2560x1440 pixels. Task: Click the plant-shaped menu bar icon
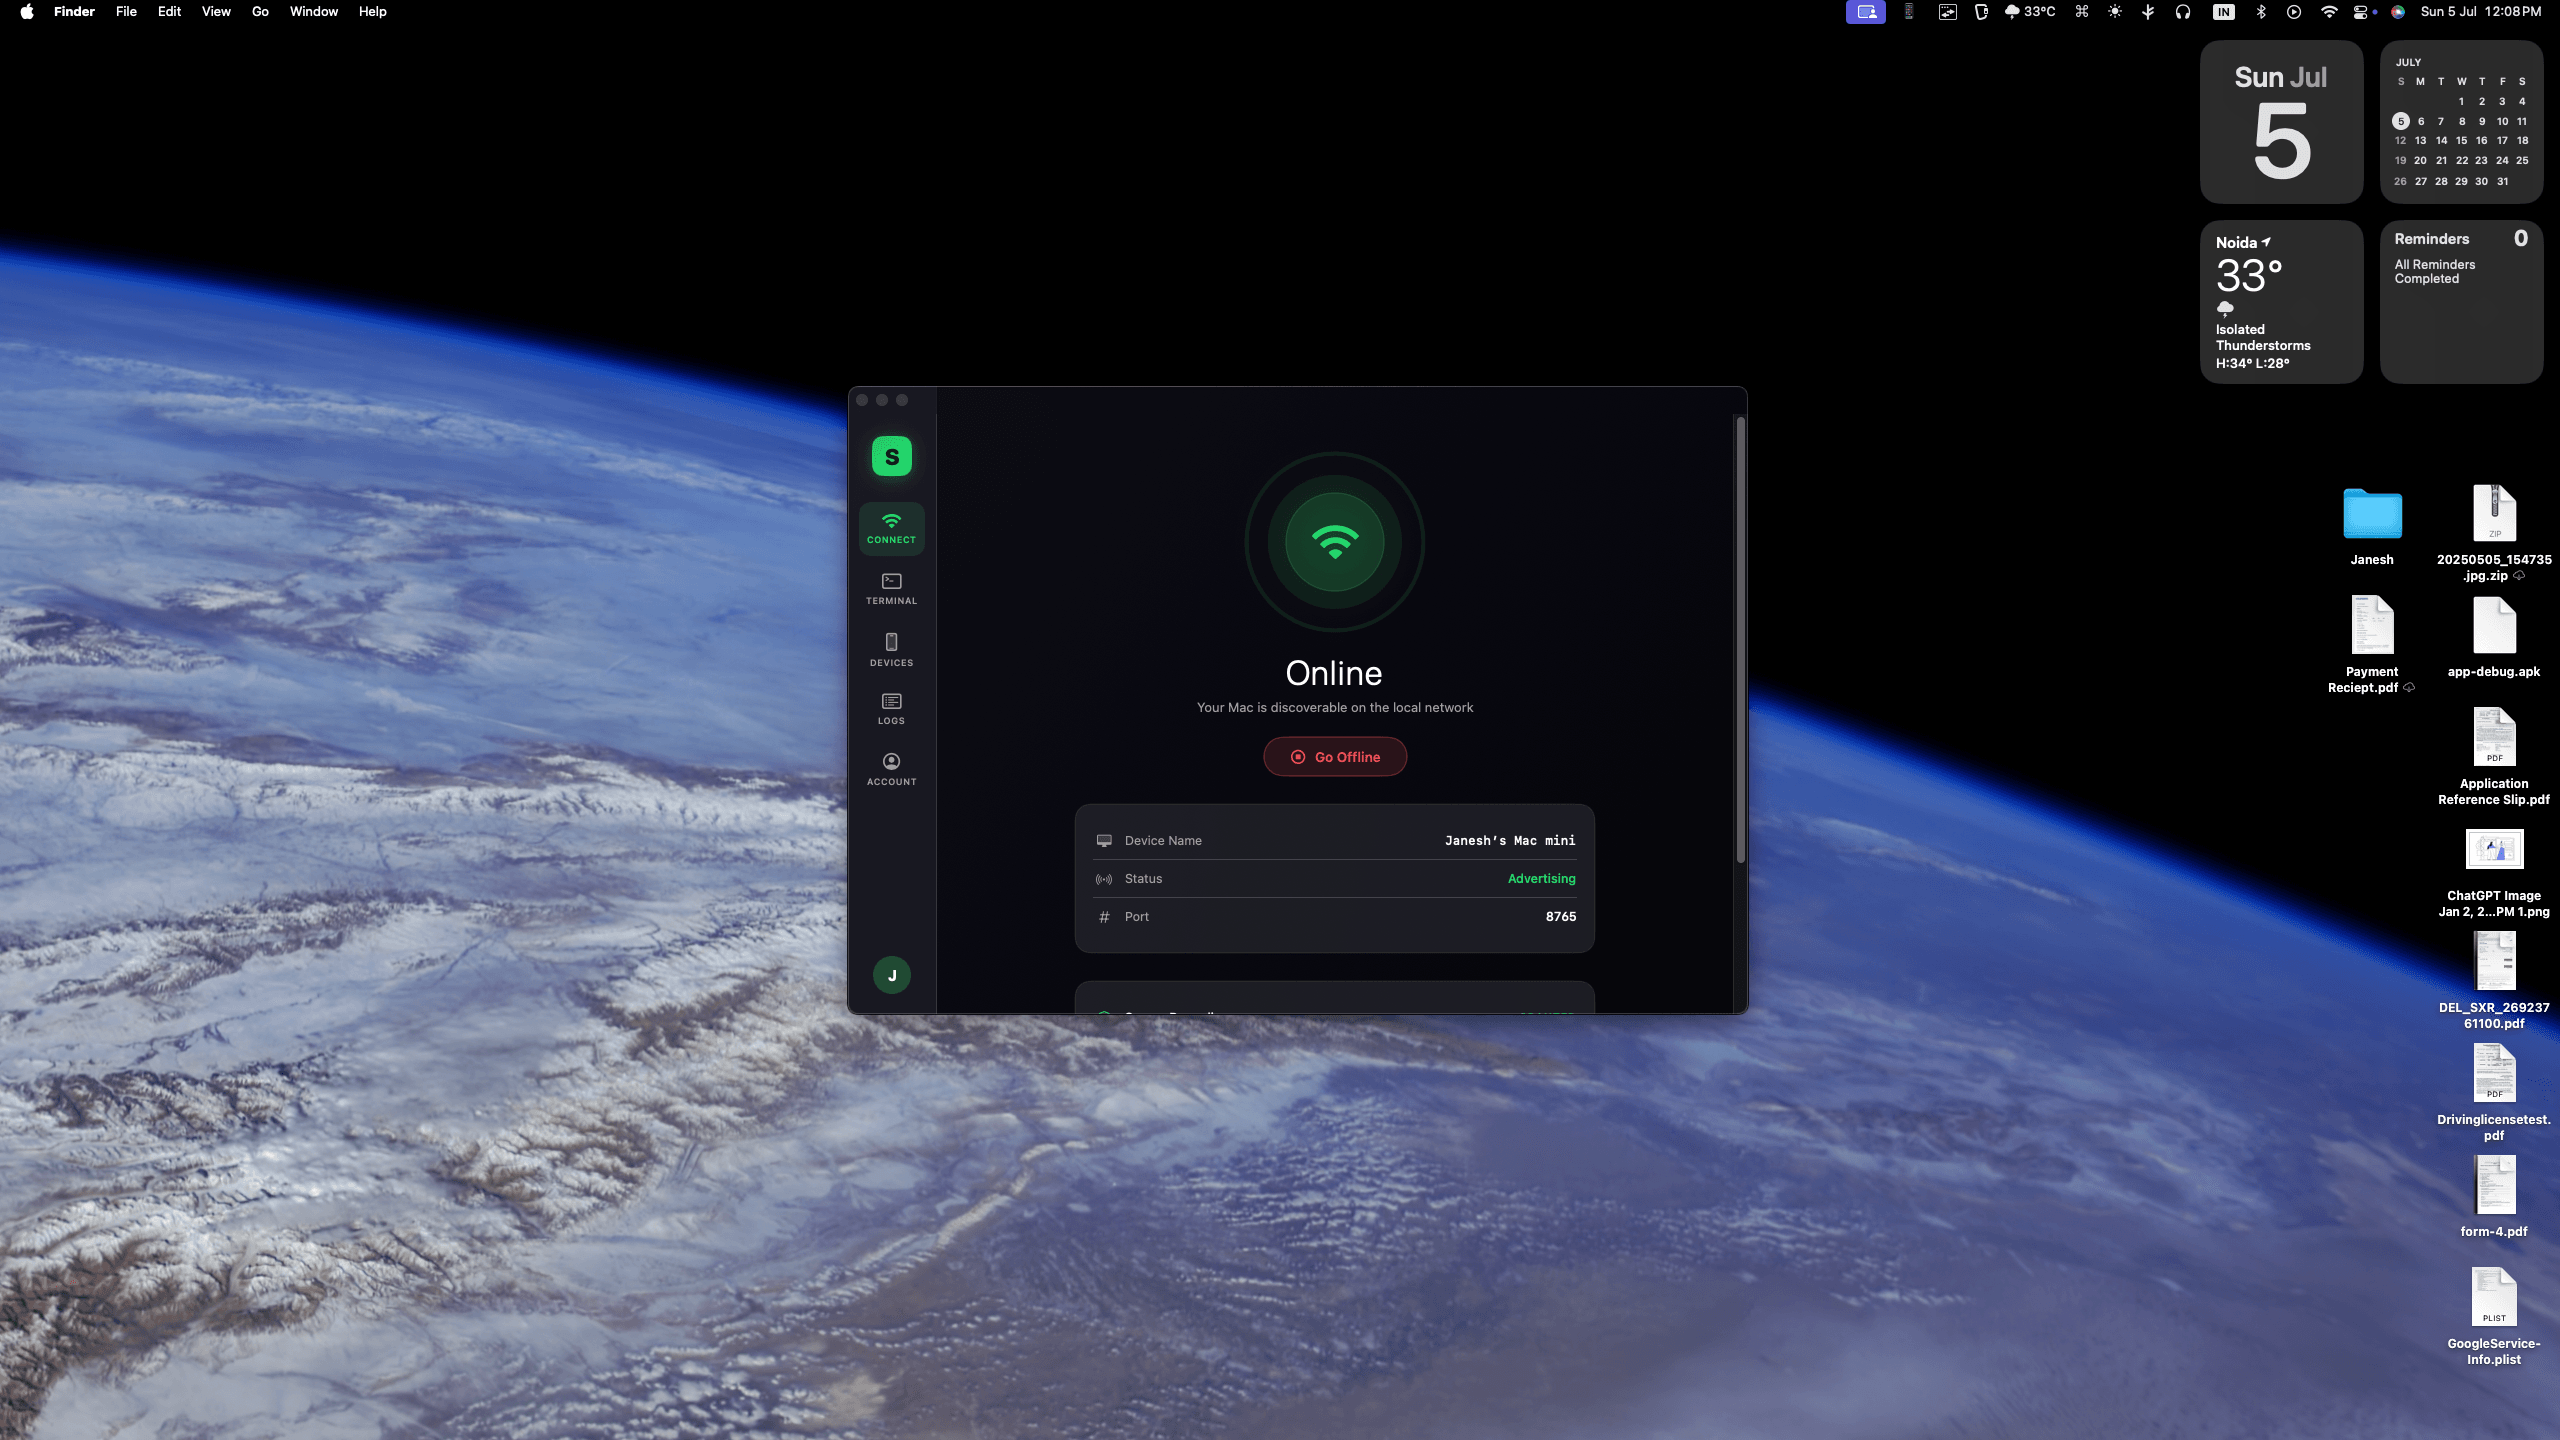click(2148, 12)
